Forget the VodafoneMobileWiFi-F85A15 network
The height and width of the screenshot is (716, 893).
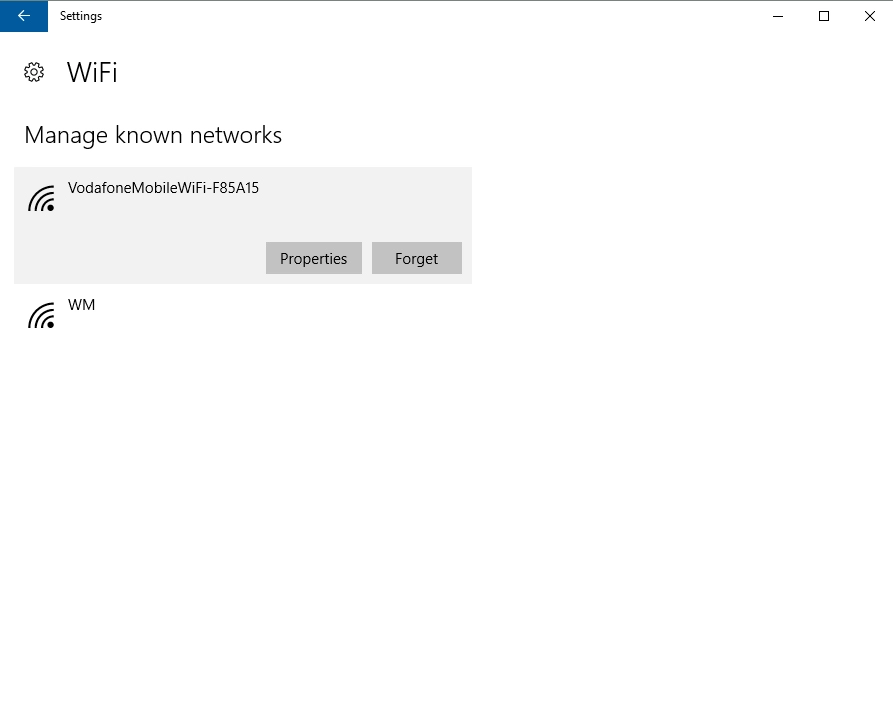pyautogui.click(x=416, y=258)
